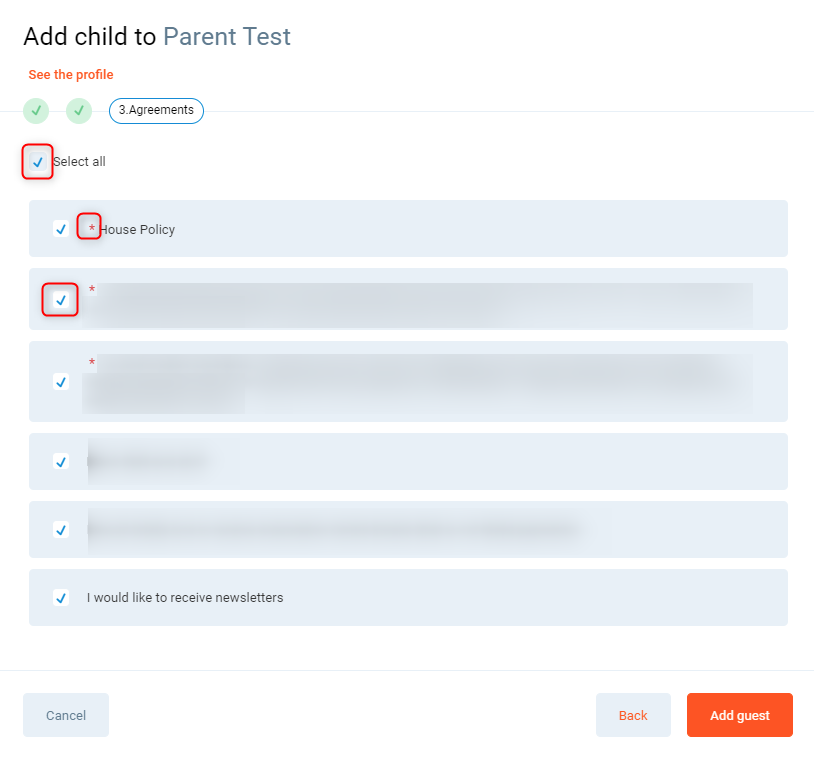Click the red asterisk beside House Policy
Screen dimensions: 814x757
(92, 229)
